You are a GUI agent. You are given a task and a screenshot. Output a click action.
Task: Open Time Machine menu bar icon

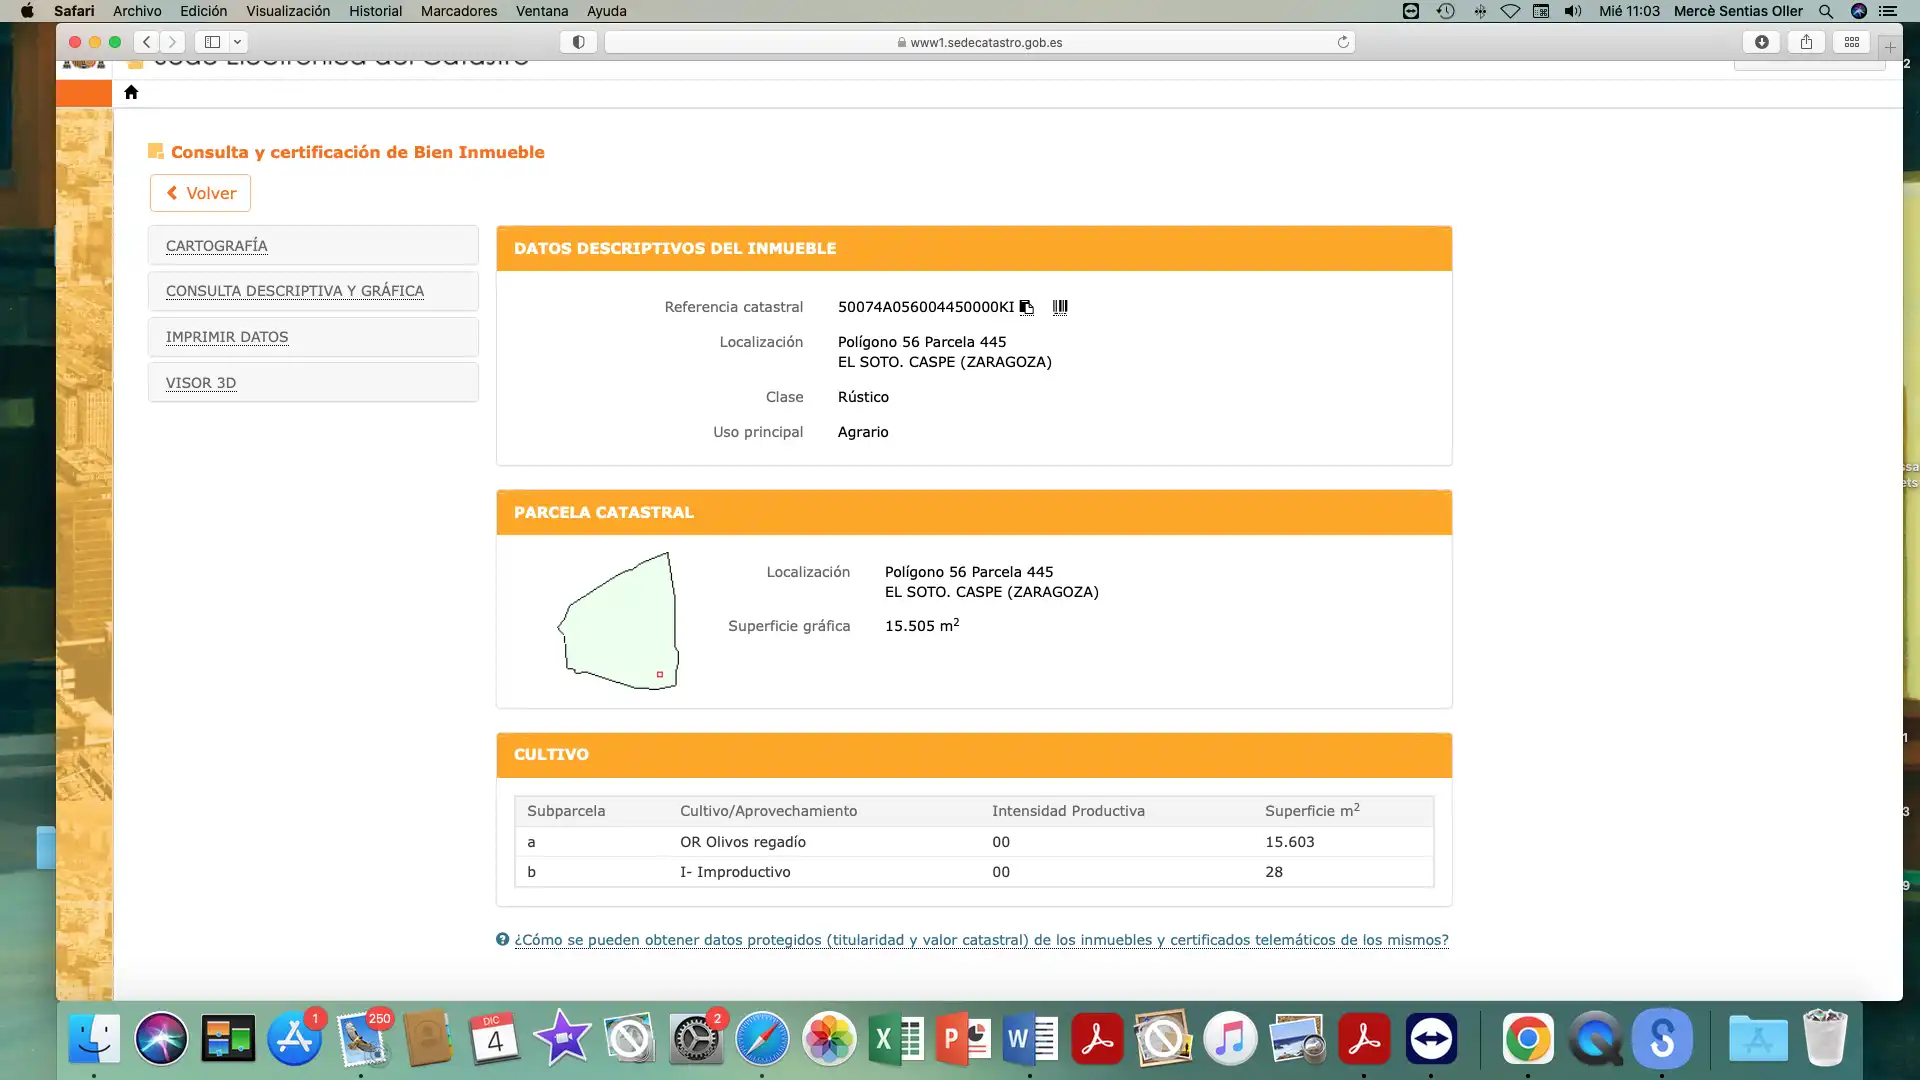coord(1445,11)
